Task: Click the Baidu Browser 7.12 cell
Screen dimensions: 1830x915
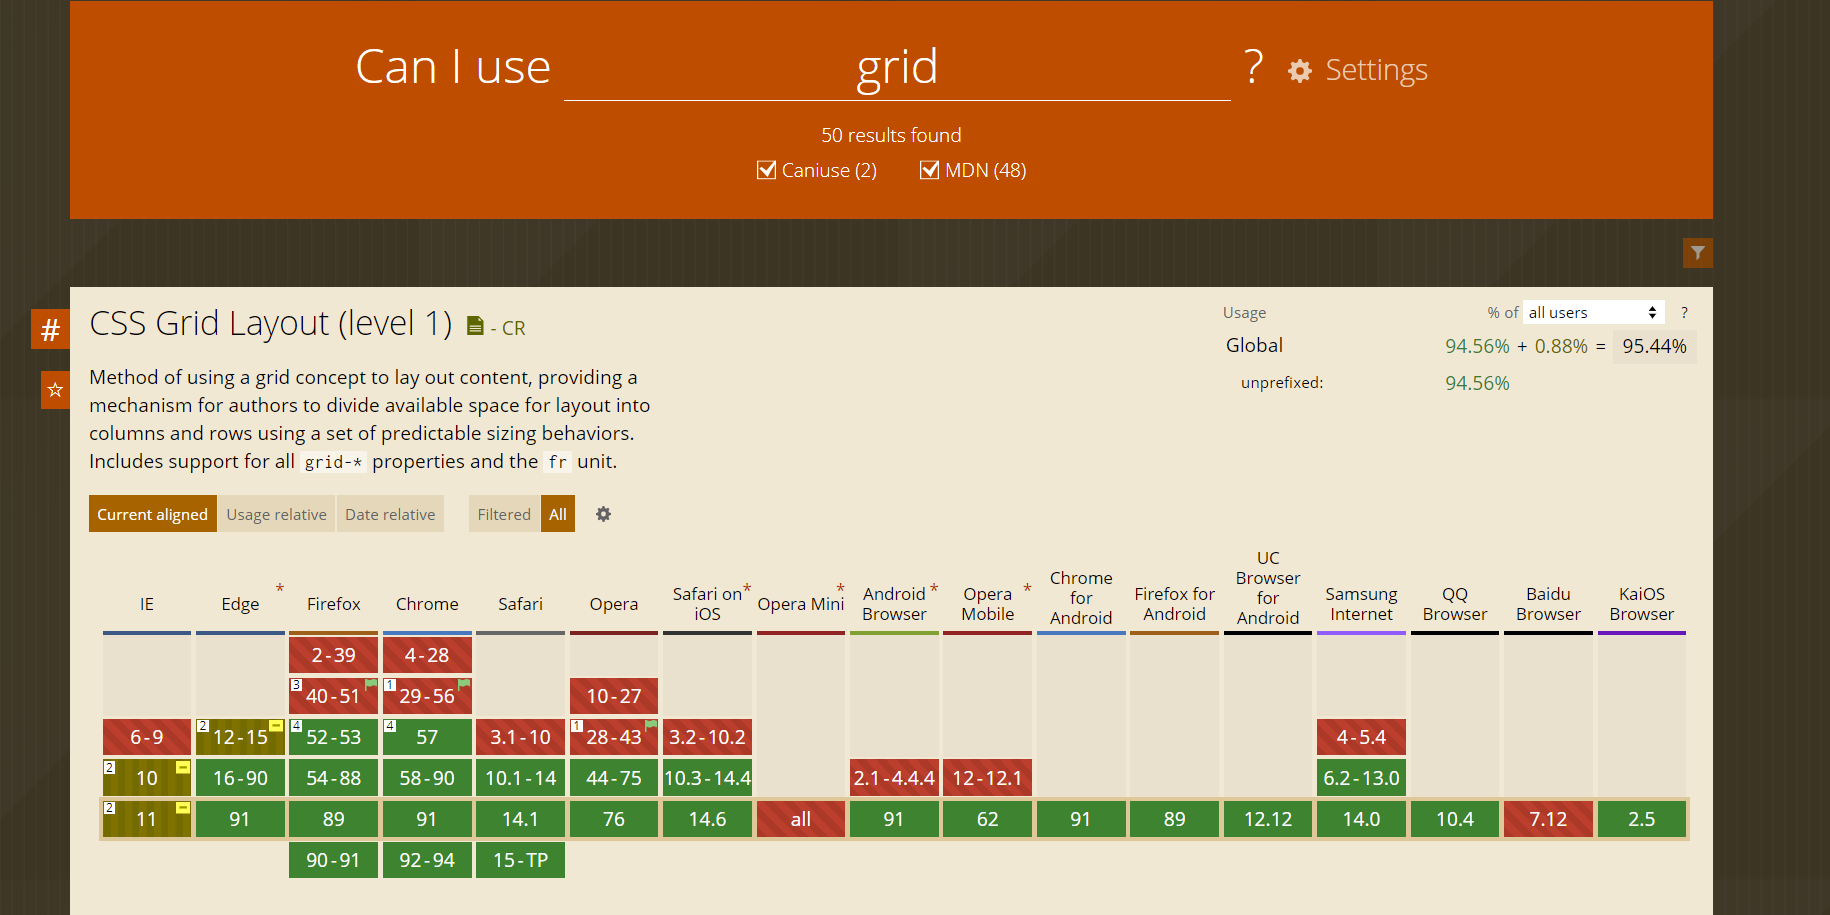Action: (x=1548, y=819)
